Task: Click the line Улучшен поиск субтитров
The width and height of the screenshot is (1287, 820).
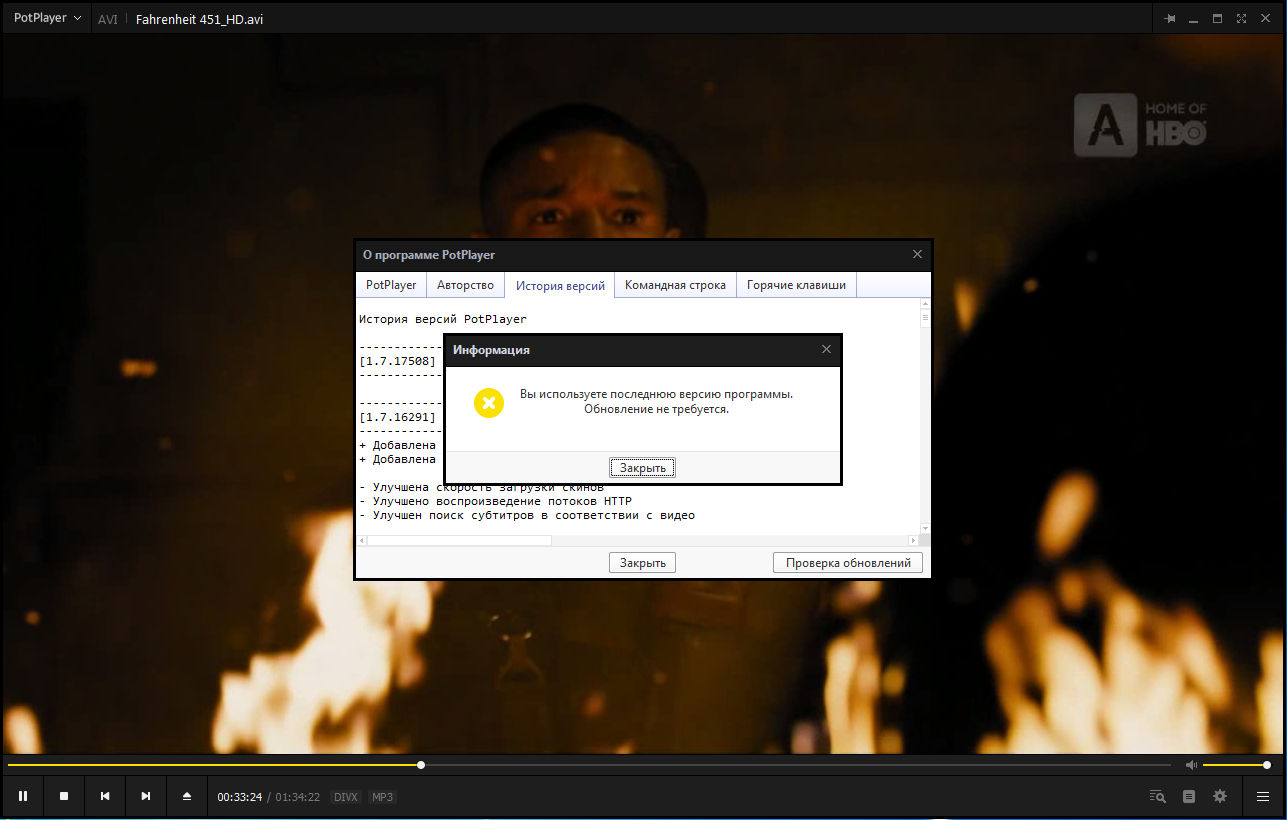Action: tap(527, 515)
